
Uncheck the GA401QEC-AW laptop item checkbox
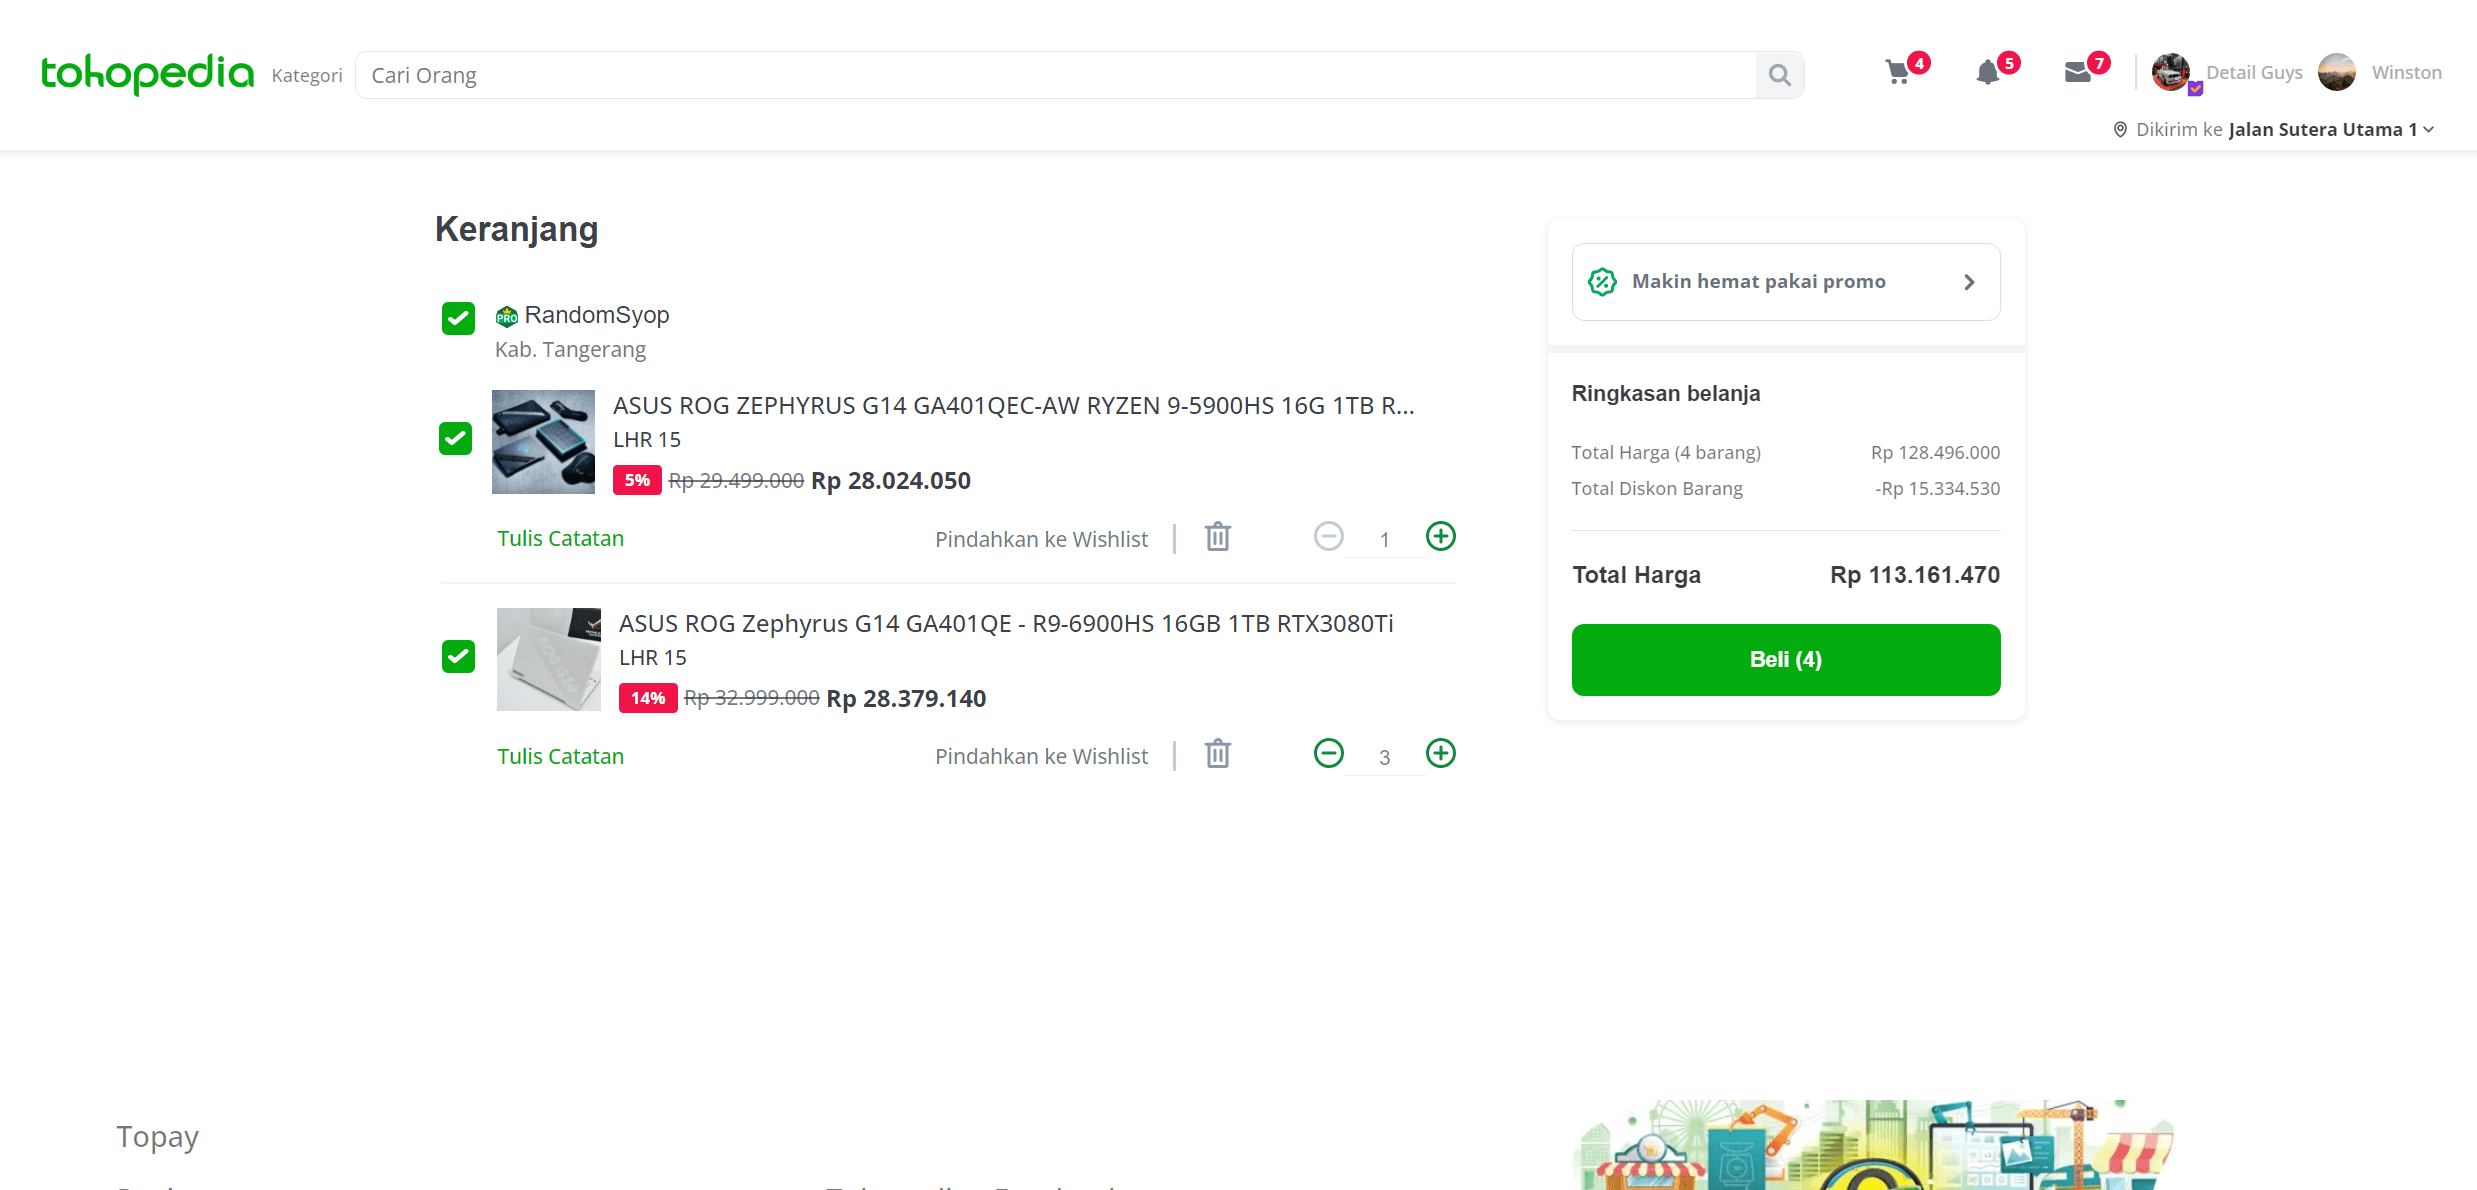click(x=456, y=439)
